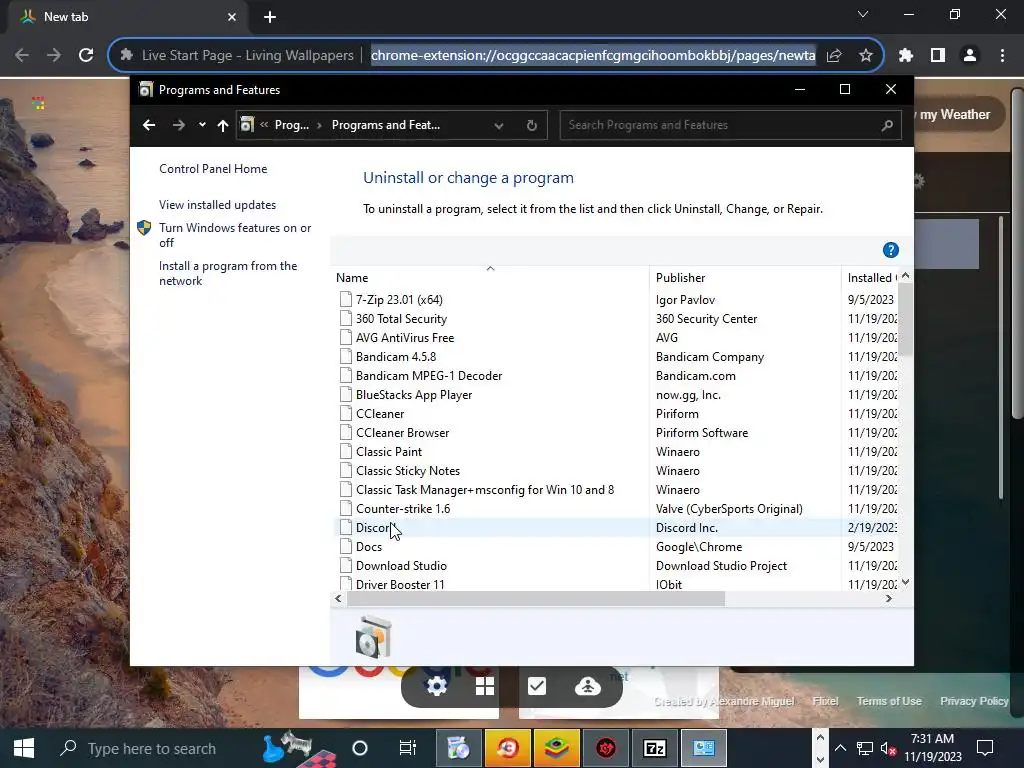This screenshot has width=1024, height=768.
Task: Click the program list horizontal scrollbar thumb
Action: [534, 599]
